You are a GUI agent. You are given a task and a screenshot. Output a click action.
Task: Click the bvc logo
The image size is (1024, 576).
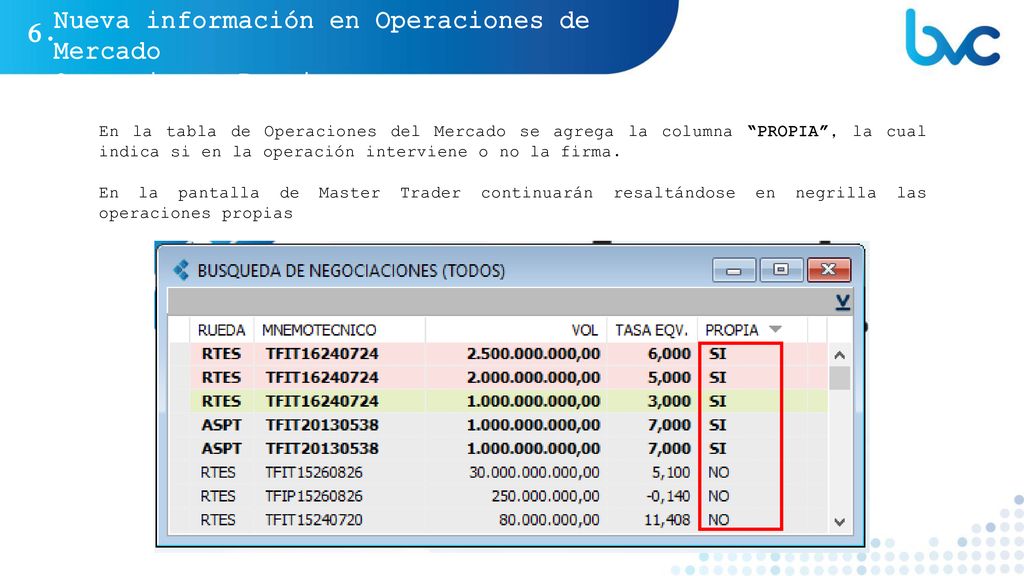click(952, 37)
